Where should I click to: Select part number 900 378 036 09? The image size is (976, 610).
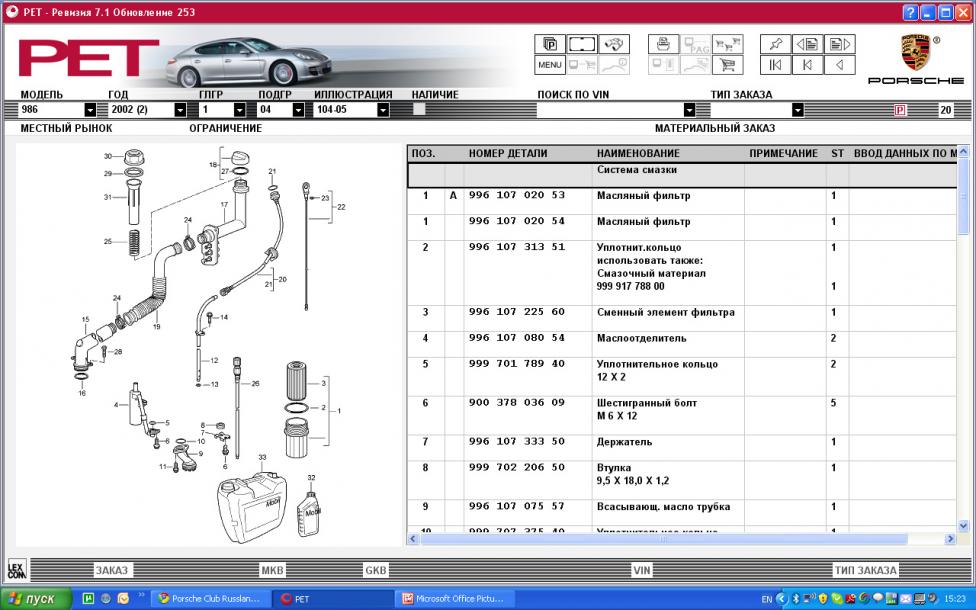point(517,403)
